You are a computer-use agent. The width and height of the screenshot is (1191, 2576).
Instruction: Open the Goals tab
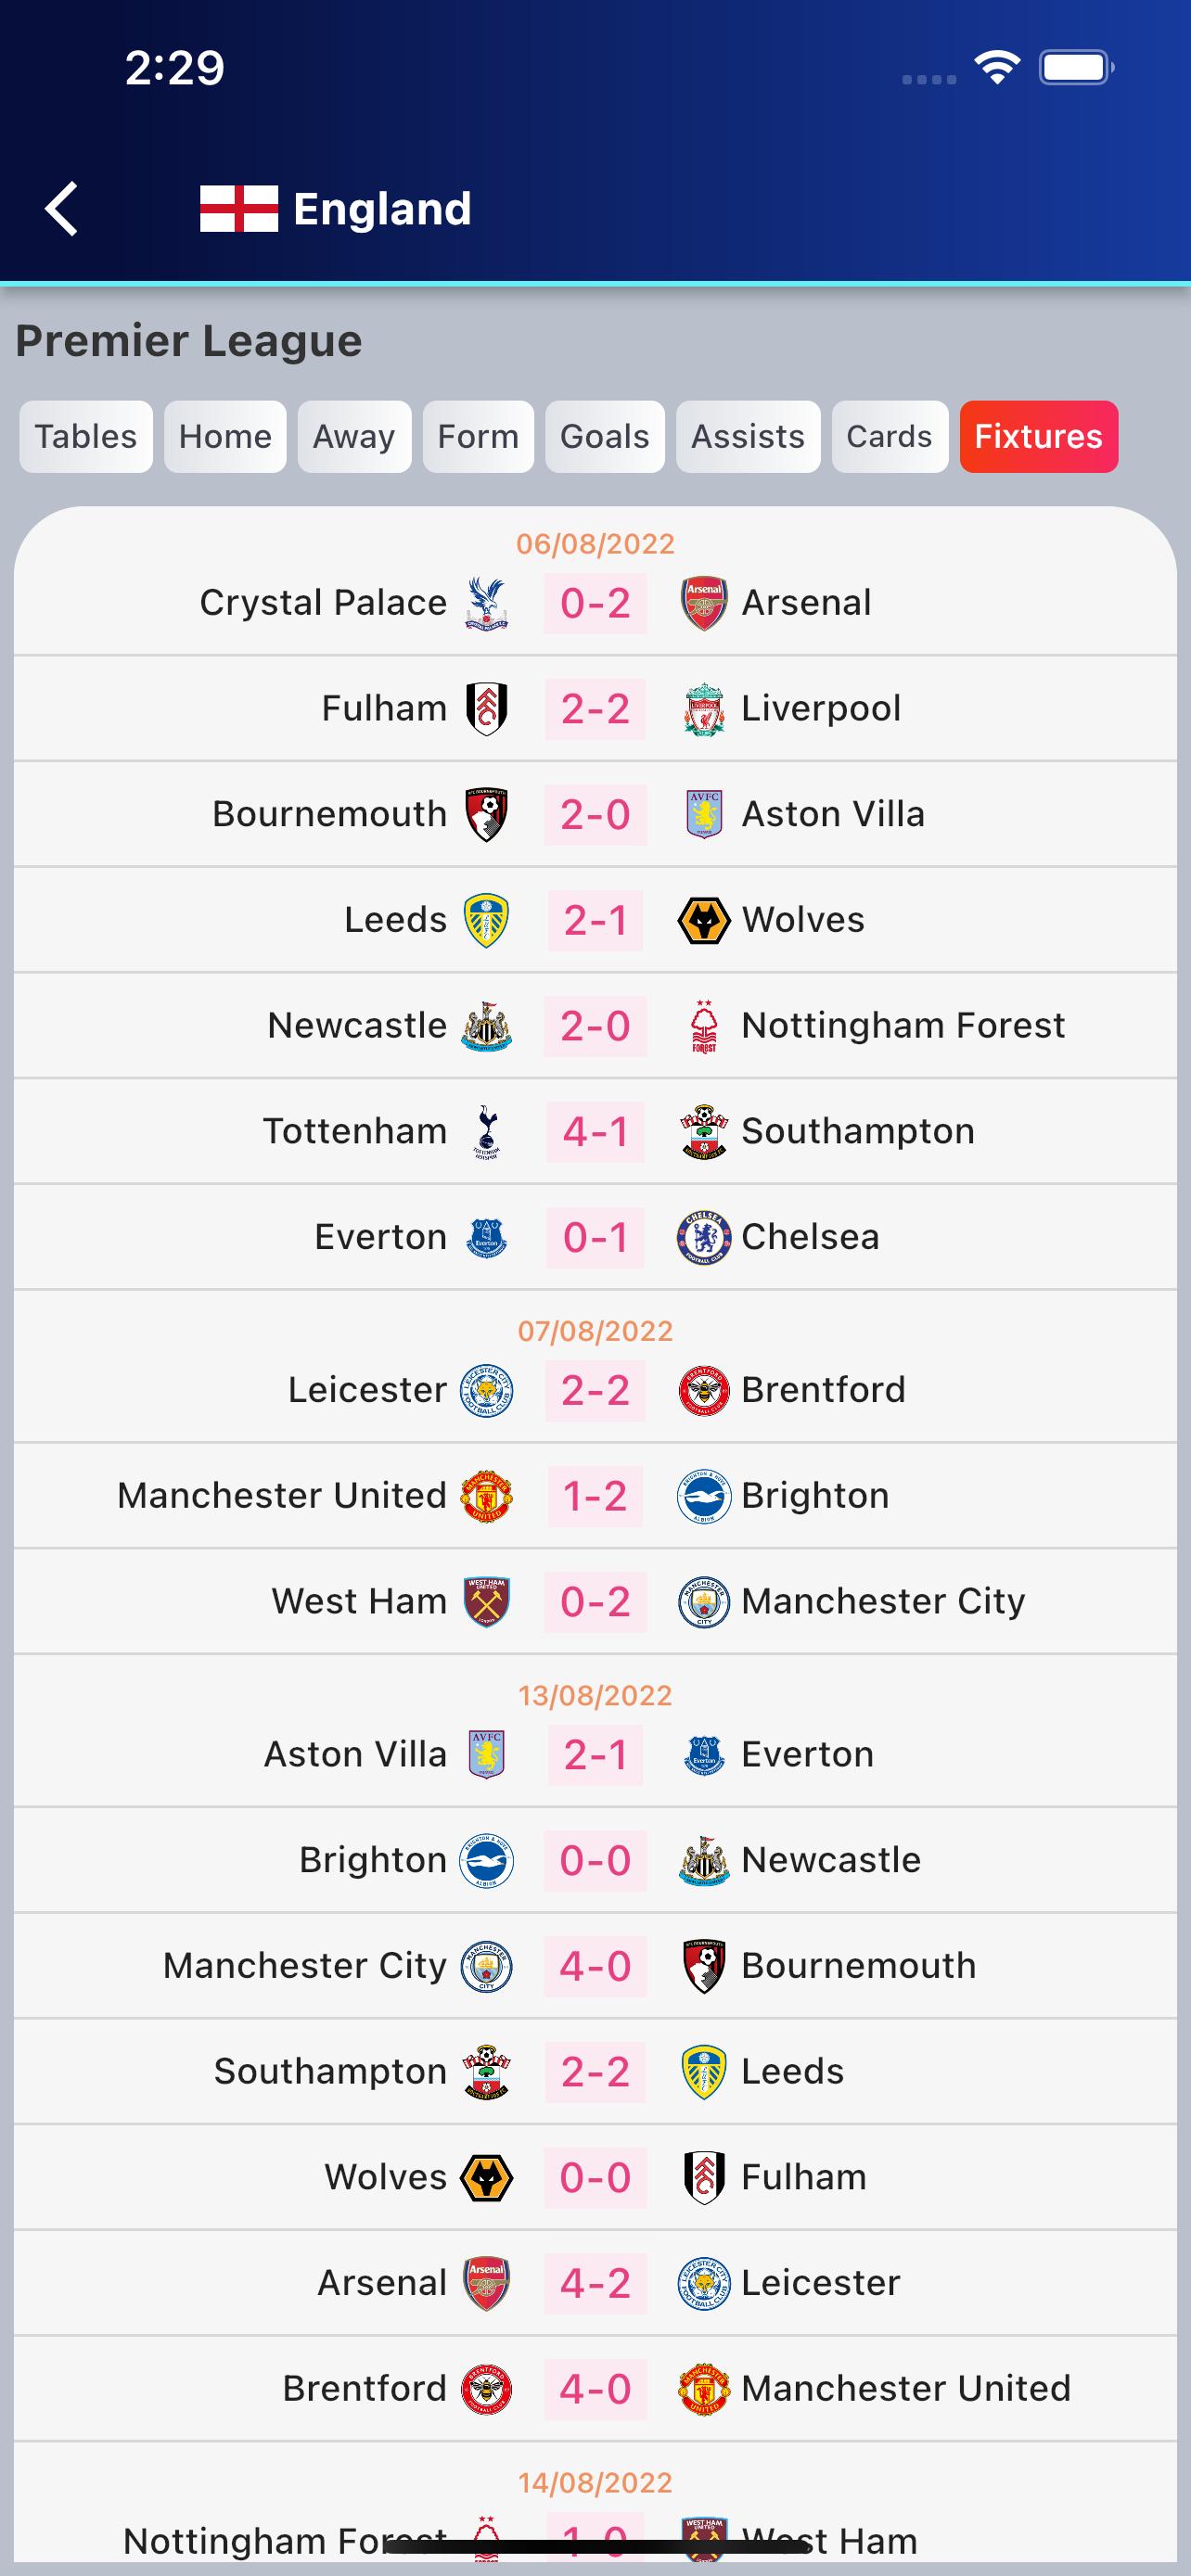click(x=604, y=437)
